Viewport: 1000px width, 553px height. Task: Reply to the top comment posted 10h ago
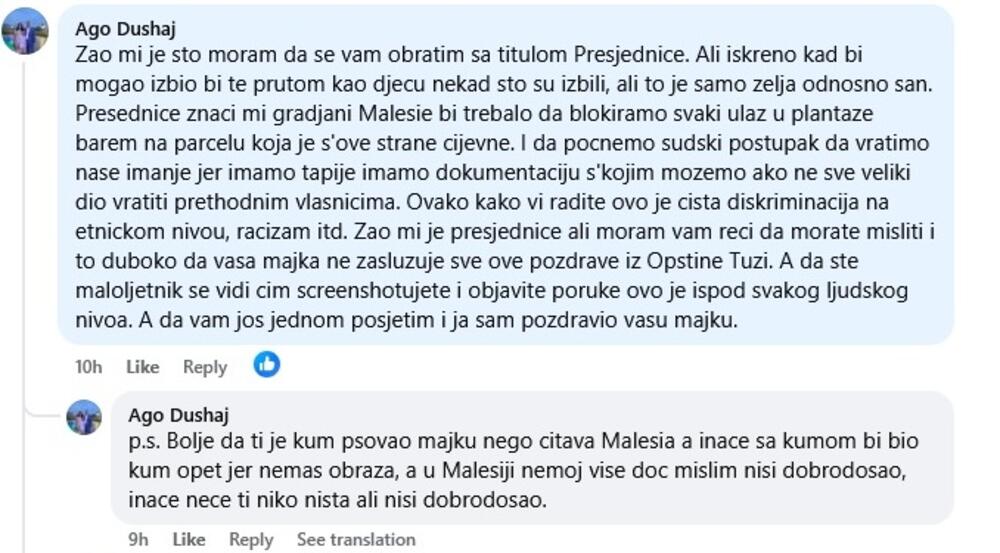point(205,367)
